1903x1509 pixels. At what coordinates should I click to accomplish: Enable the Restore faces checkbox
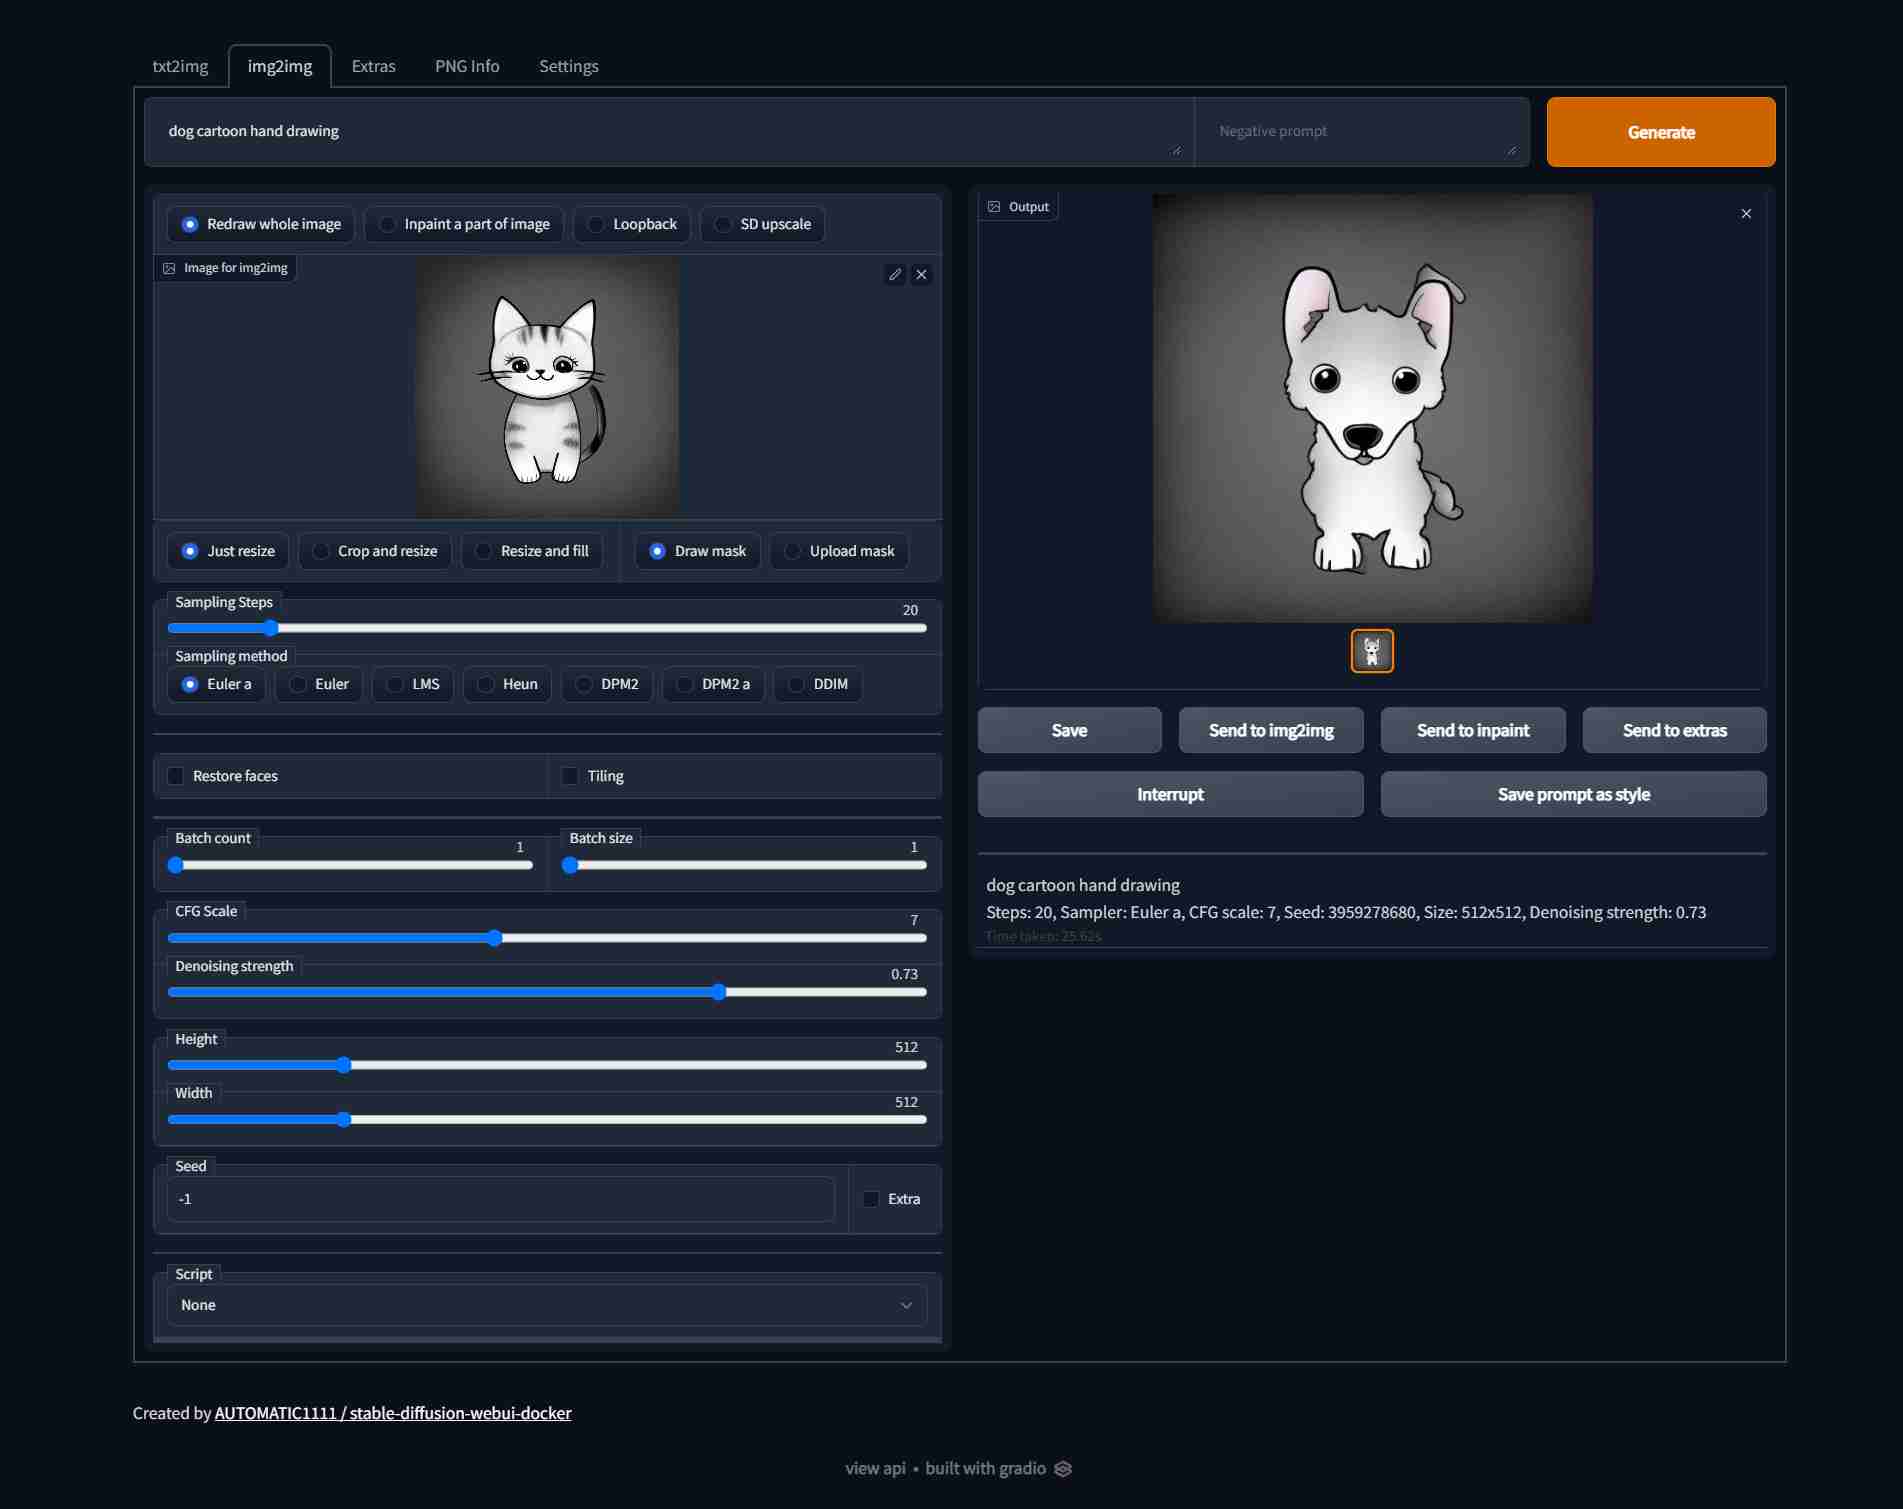(x=177, y=776)
